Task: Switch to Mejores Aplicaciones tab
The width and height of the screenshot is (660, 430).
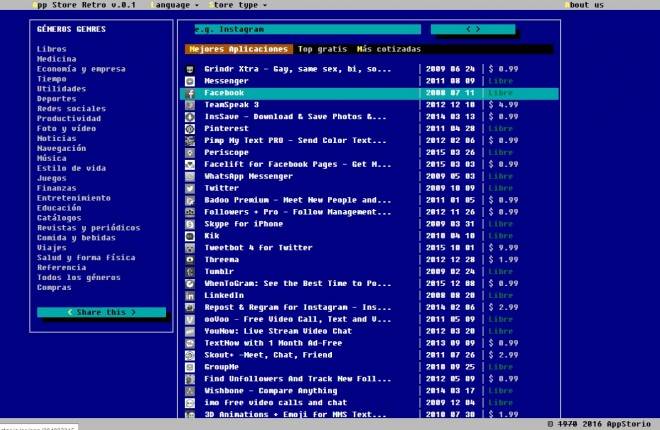Action: (239, 49)
